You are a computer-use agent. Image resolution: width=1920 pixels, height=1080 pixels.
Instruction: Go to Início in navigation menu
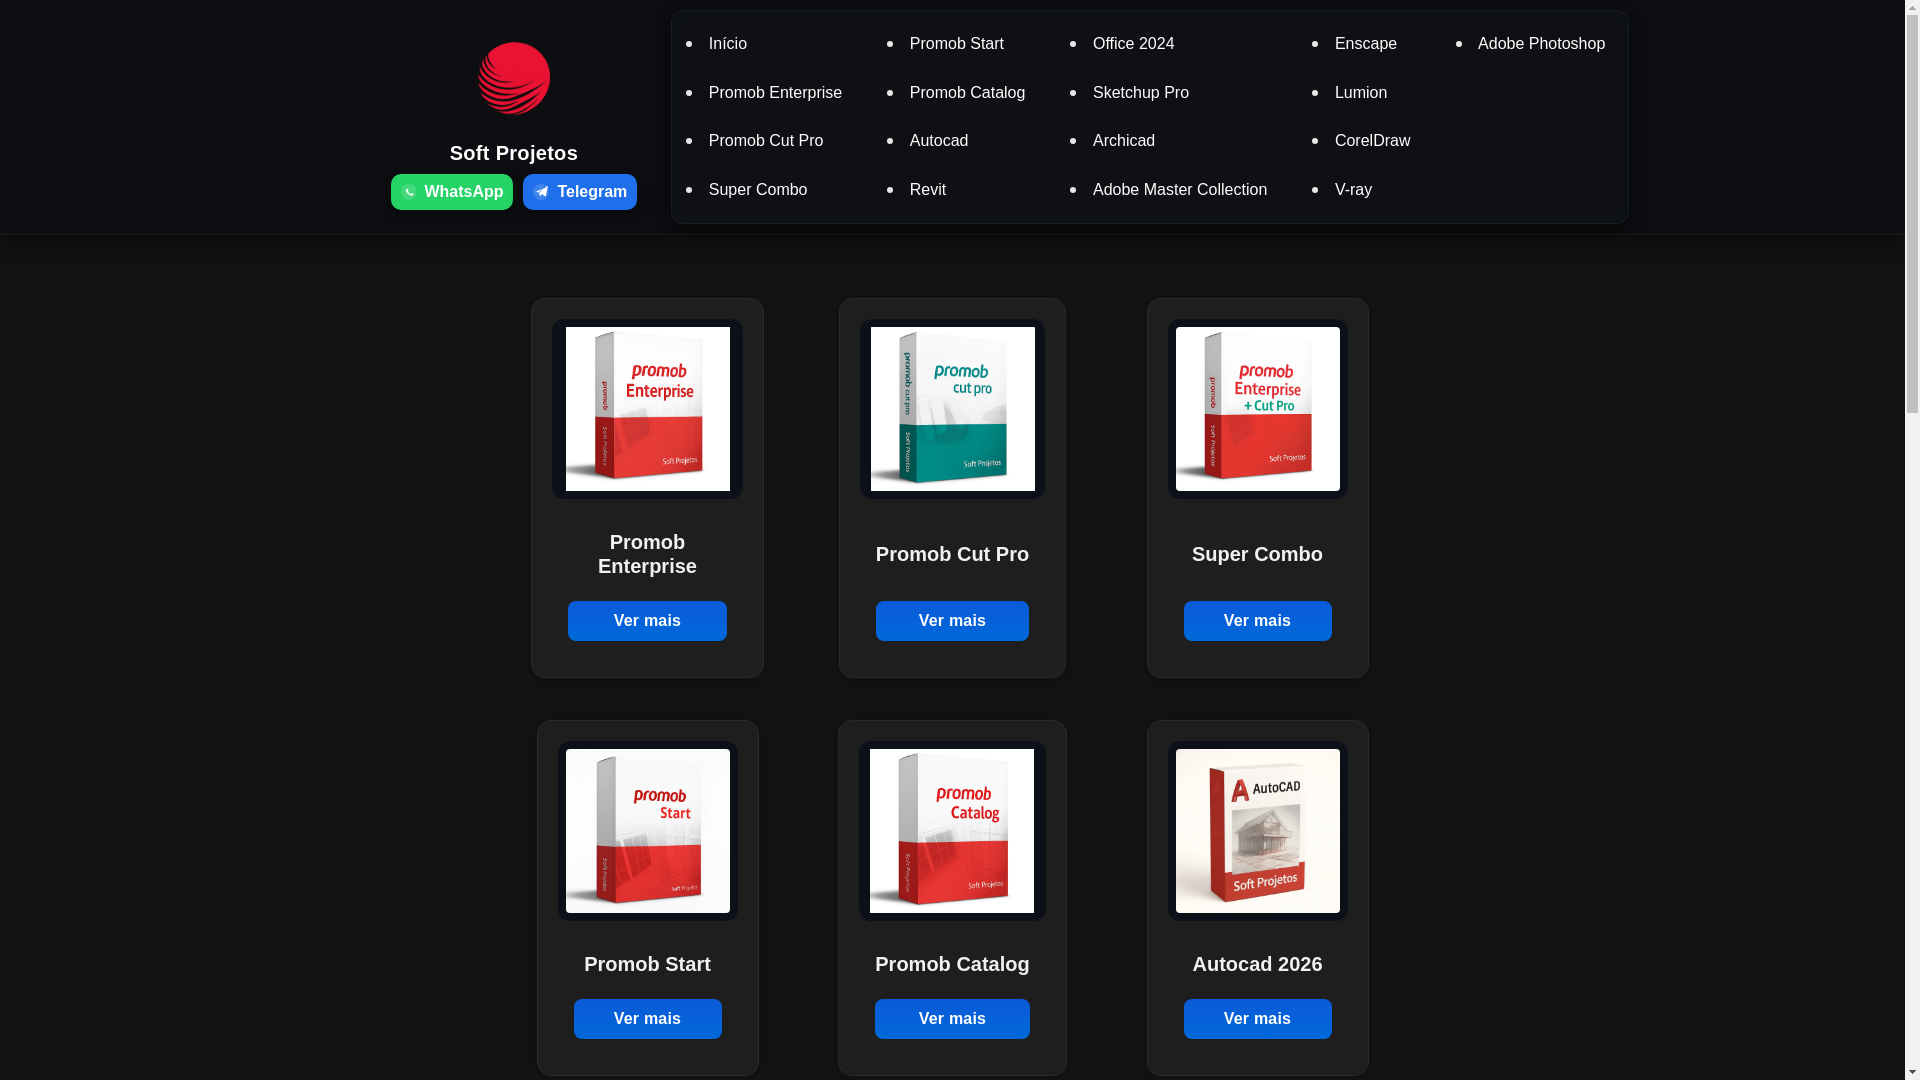(x=728, y=44)
